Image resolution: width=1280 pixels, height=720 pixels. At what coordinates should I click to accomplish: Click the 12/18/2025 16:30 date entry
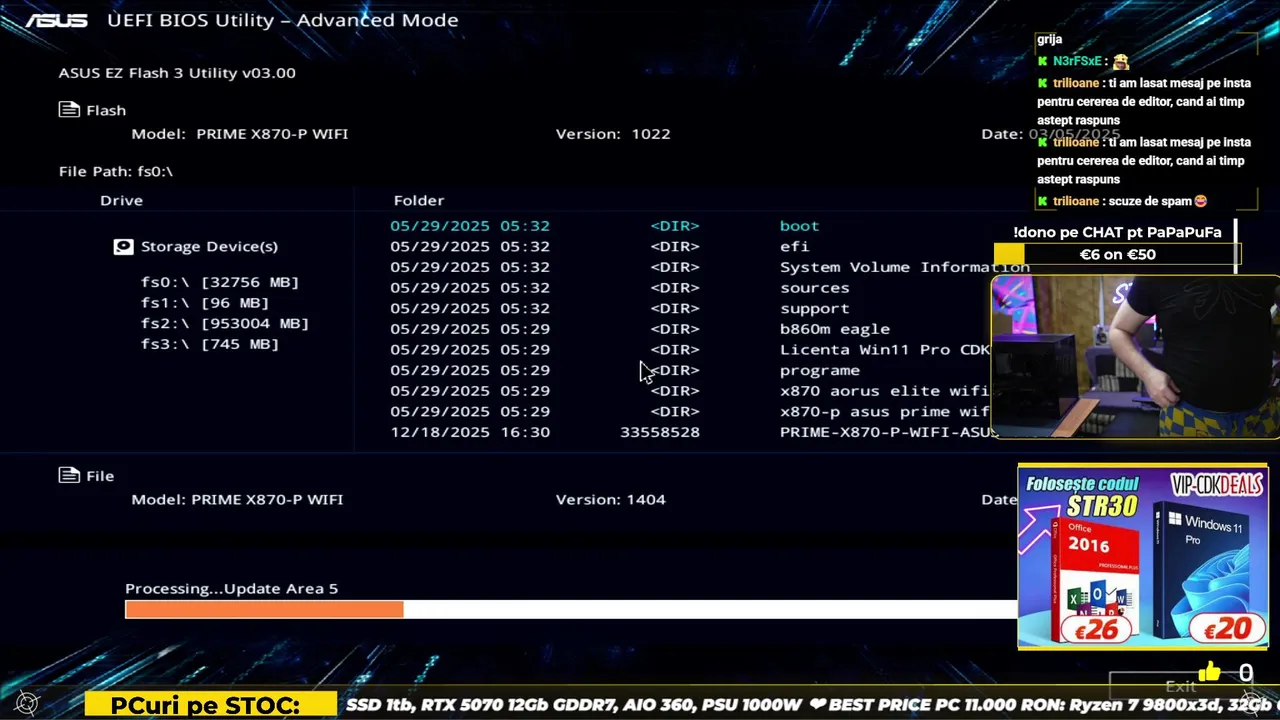470,432
